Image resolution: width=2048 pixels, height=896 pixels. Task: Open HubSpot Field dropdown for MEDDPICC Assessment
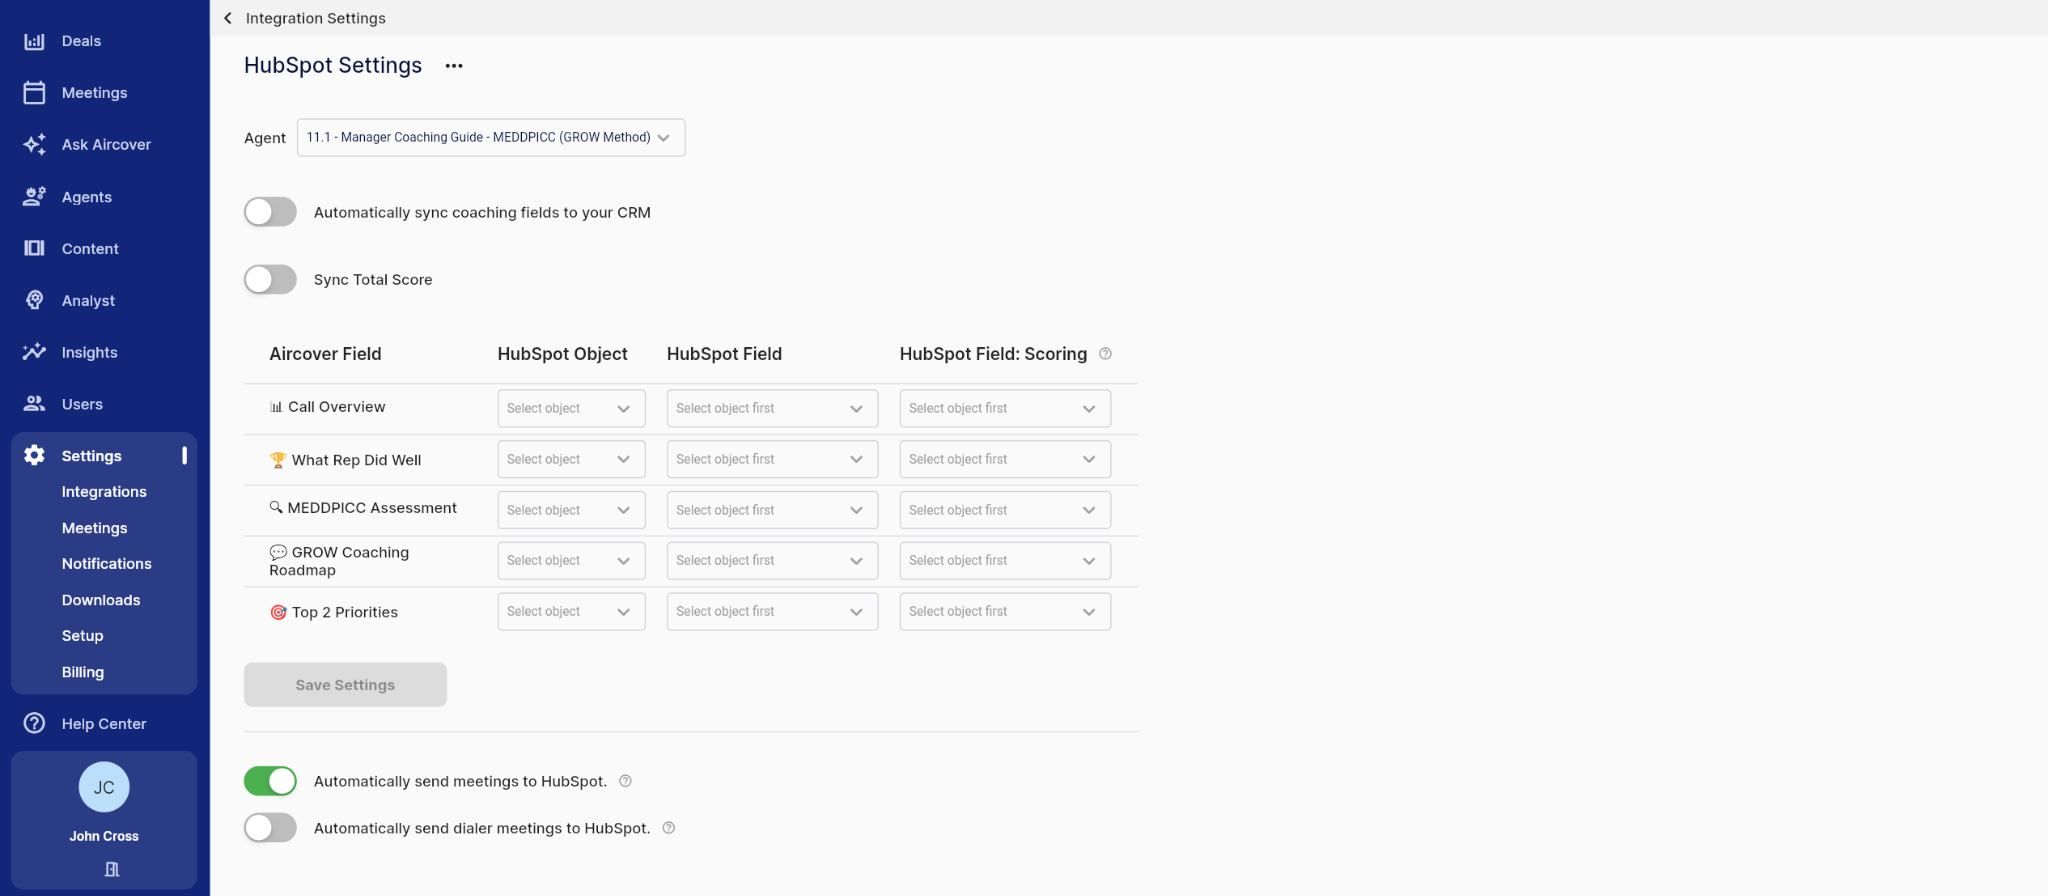tap(772, 510)
